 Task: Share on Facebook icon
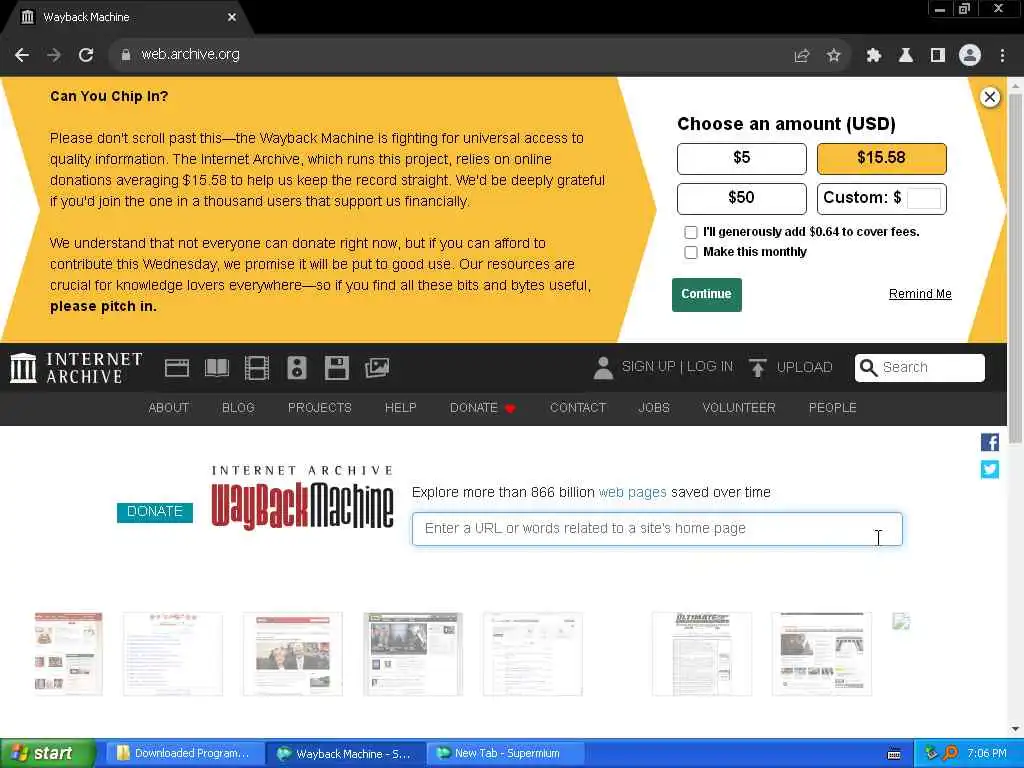point(989,443)
